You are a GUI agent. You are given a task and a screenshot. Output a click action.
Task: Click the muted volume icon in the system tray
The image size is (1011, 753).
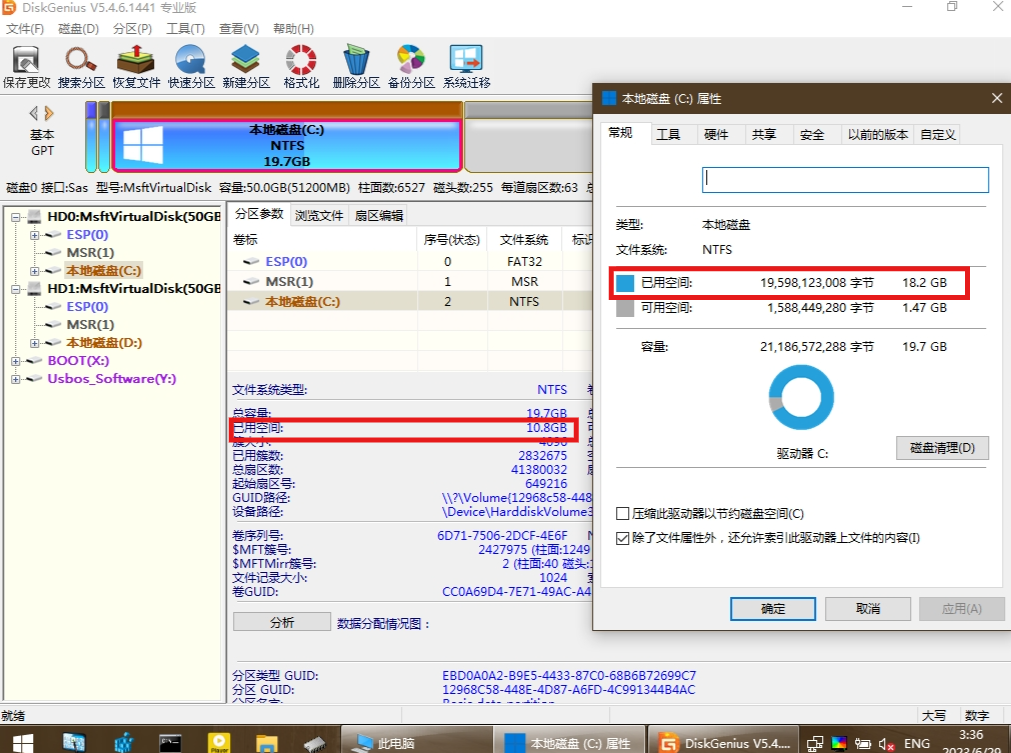pos(887,744)
